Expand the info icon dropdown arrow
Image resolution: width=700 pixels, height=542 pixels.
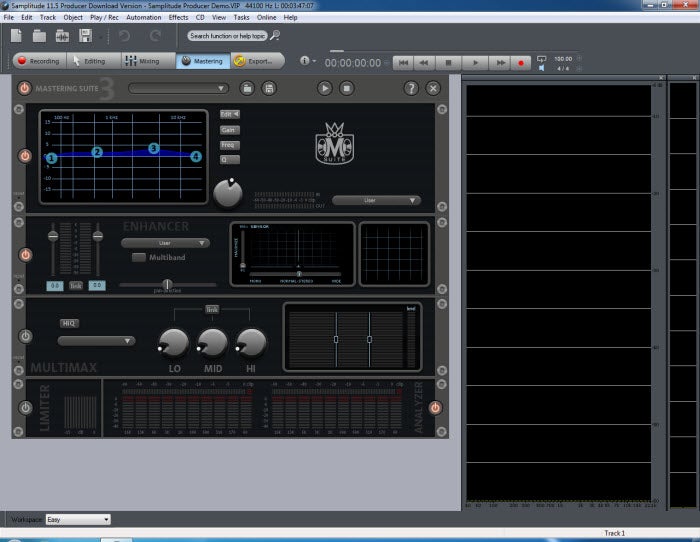pos(314,61)
